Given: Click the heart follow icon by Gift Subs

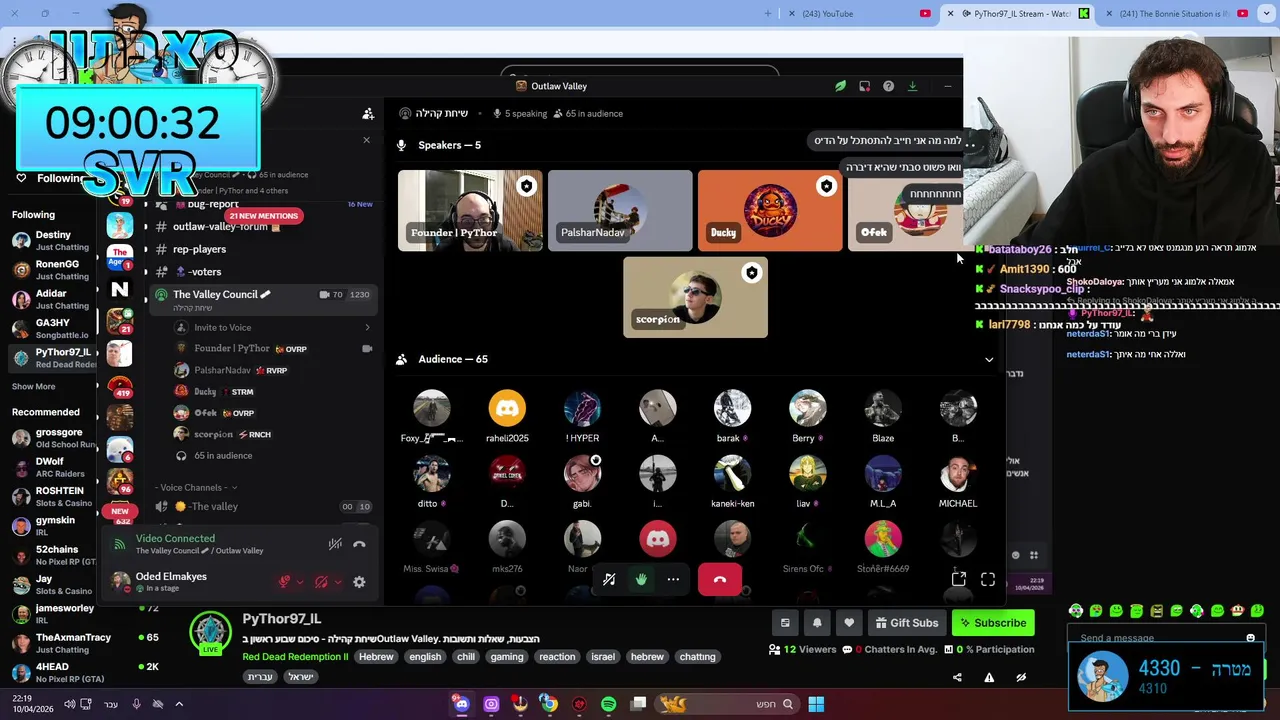Looking at the screenshot, I should [x=849, y=623].
